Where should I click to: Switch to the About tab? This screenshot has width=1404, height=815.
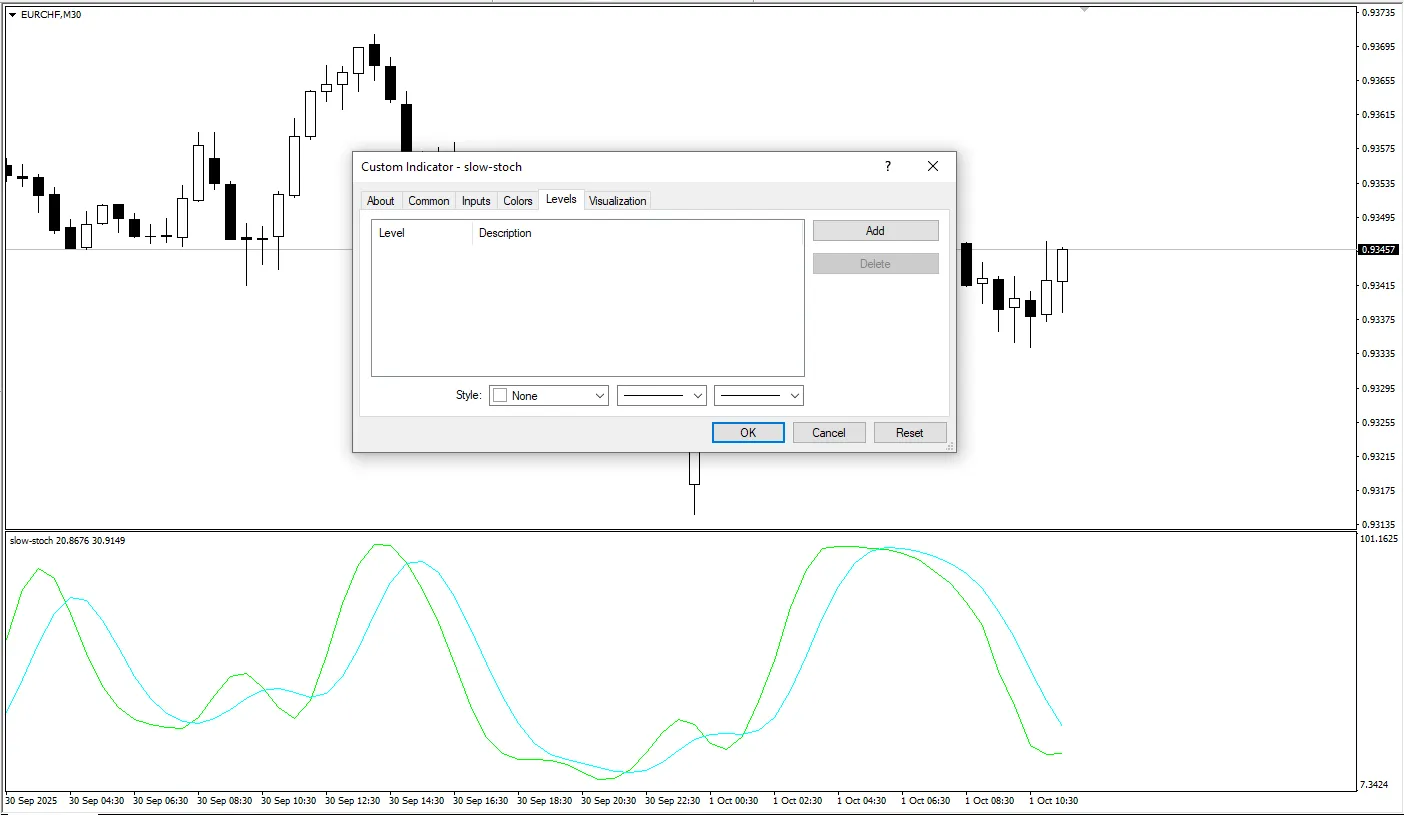[380, 201]
